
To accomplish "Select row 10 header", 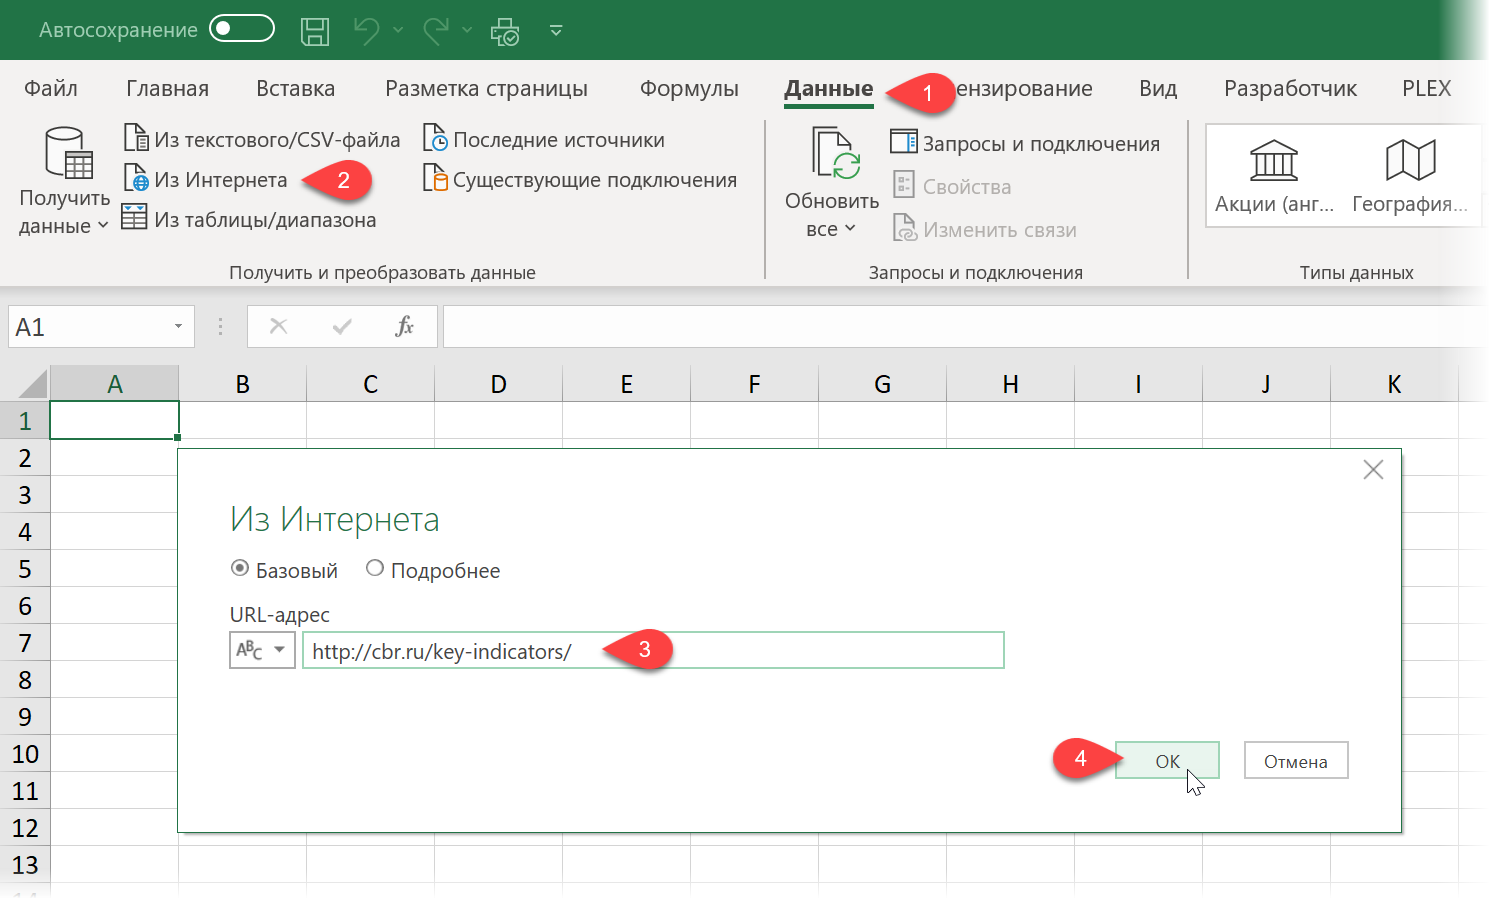I will [x=25, y=754].
